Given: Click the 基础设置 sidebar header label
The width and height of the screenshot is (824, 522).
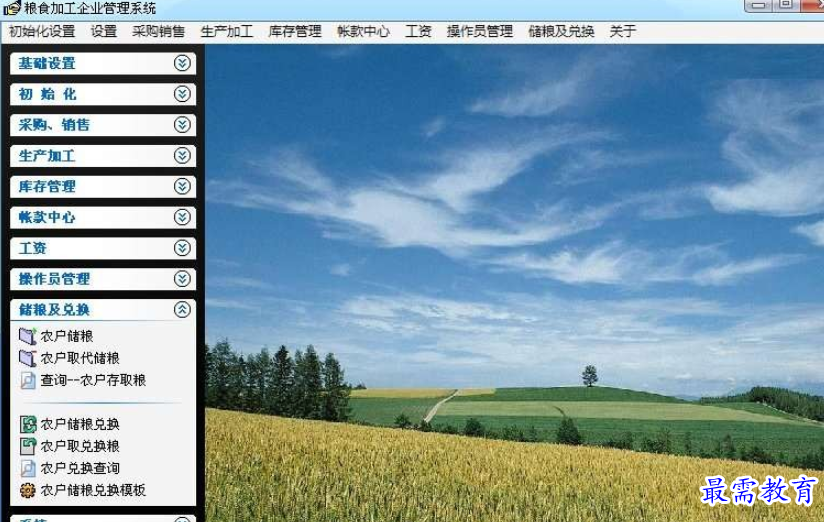Looking at the screenshot, I should 47,63.
